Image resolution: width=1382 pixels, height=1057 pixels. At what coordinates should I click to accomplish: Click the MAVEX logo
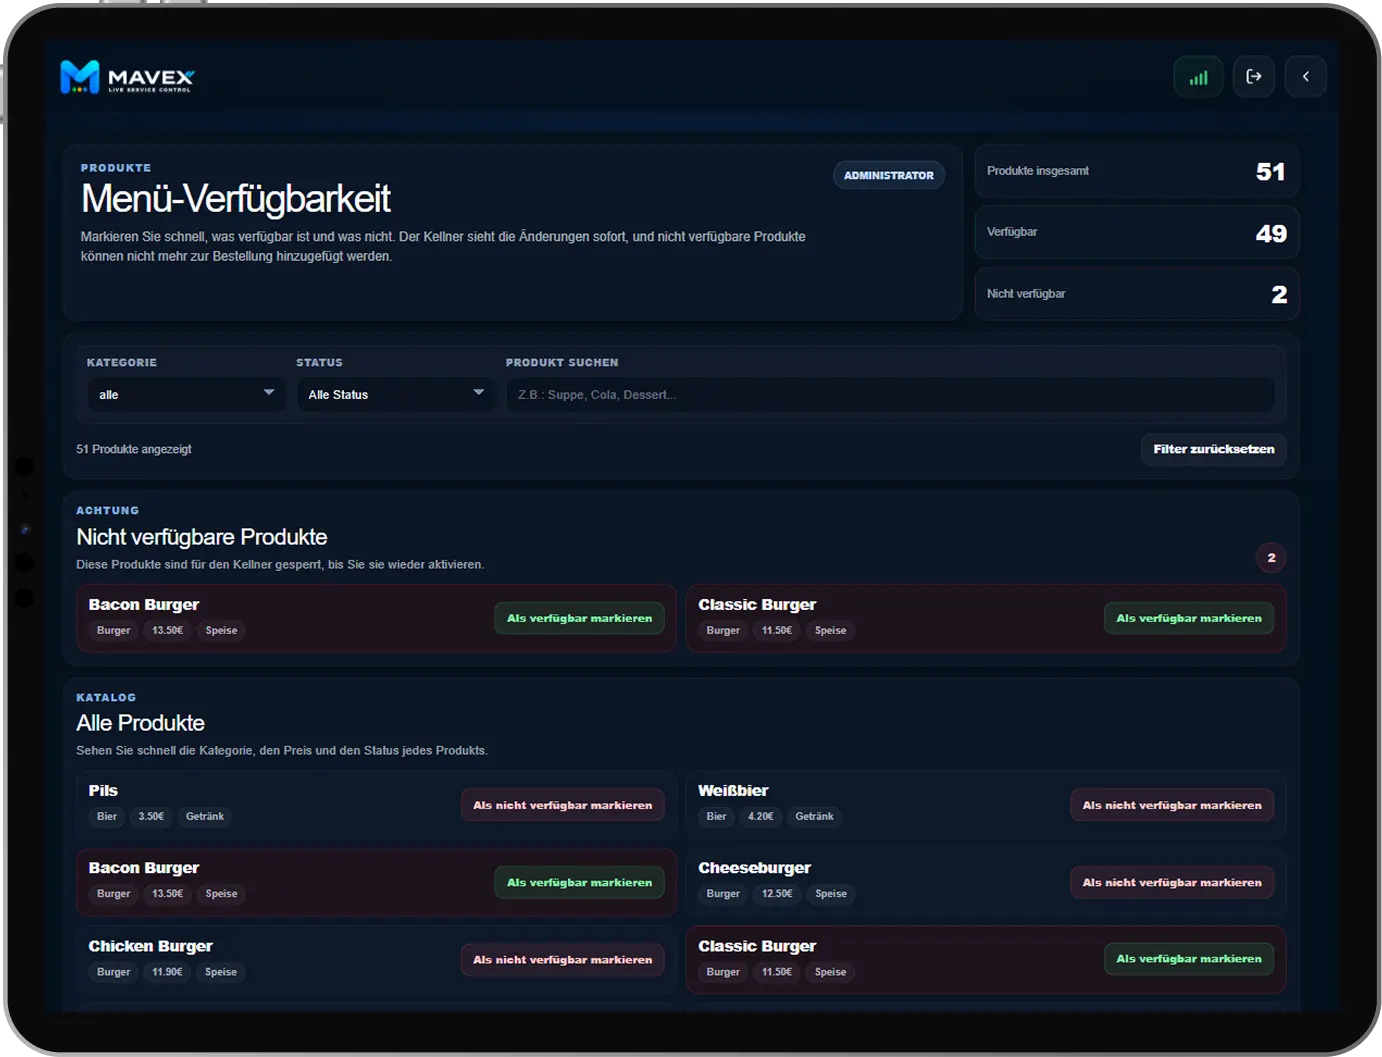(x=127, y=77)
